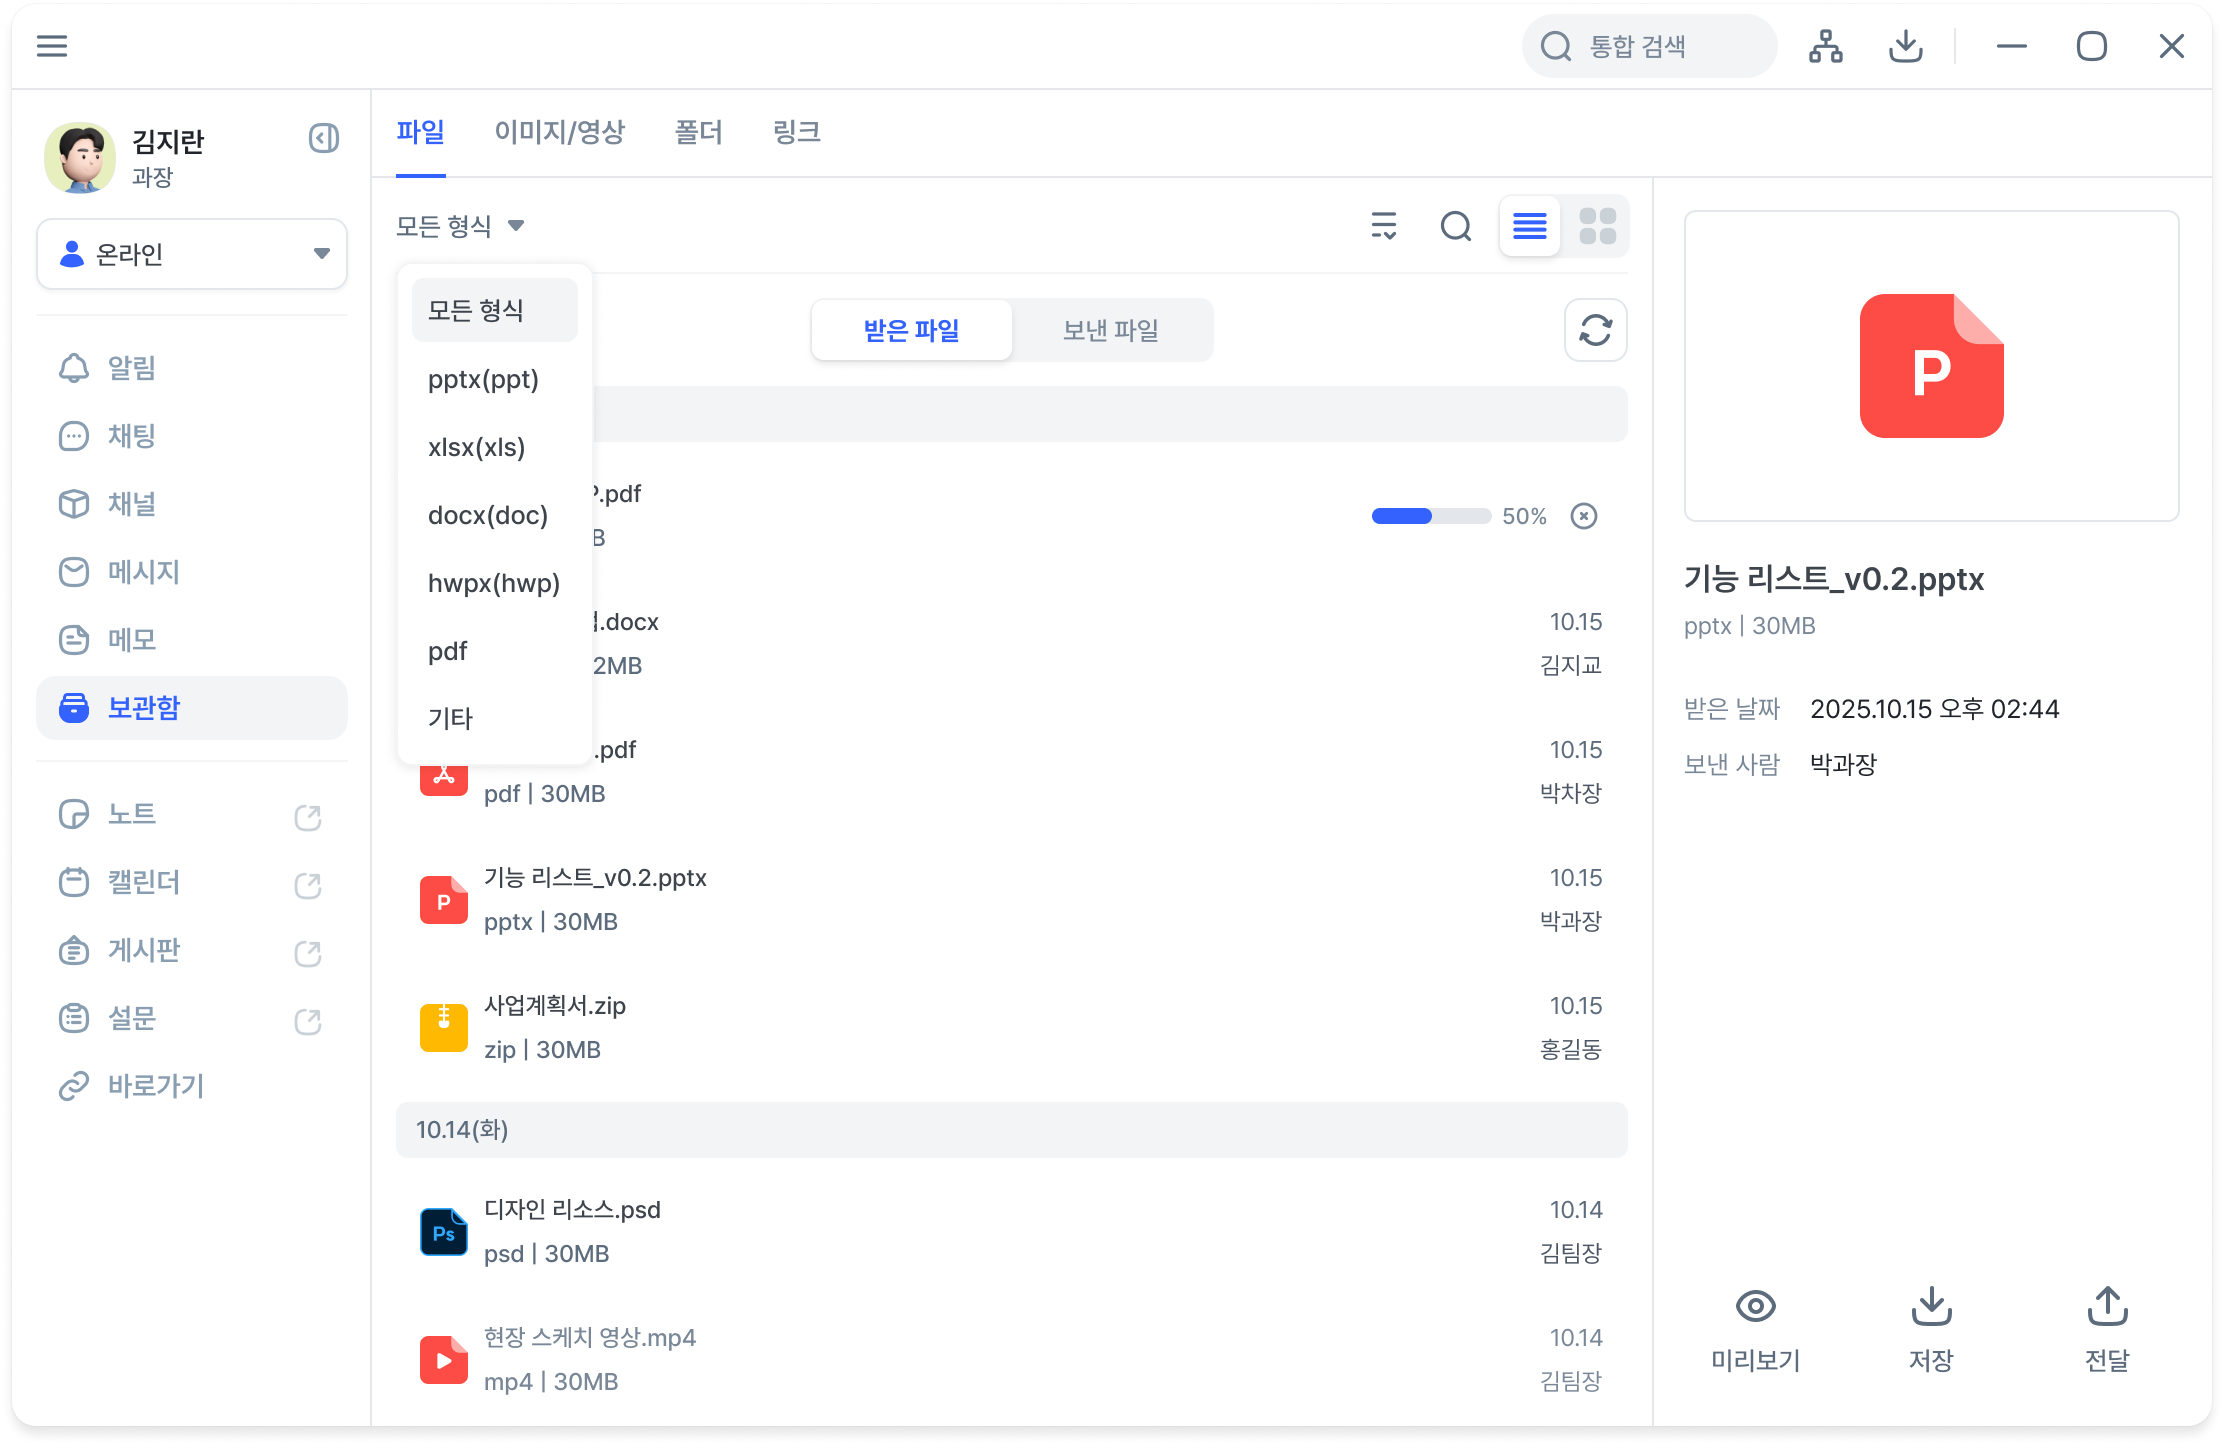Open the organization chart icon
Screen dimensions: 2224x1446
coord(1825,46)
